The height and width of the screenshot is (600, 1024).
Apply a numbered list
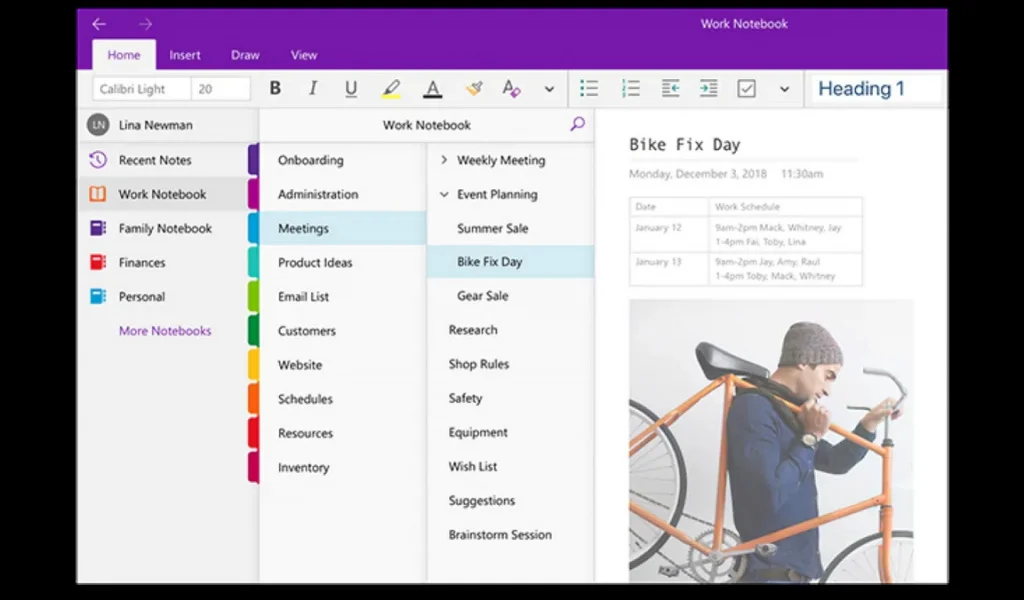631,88
